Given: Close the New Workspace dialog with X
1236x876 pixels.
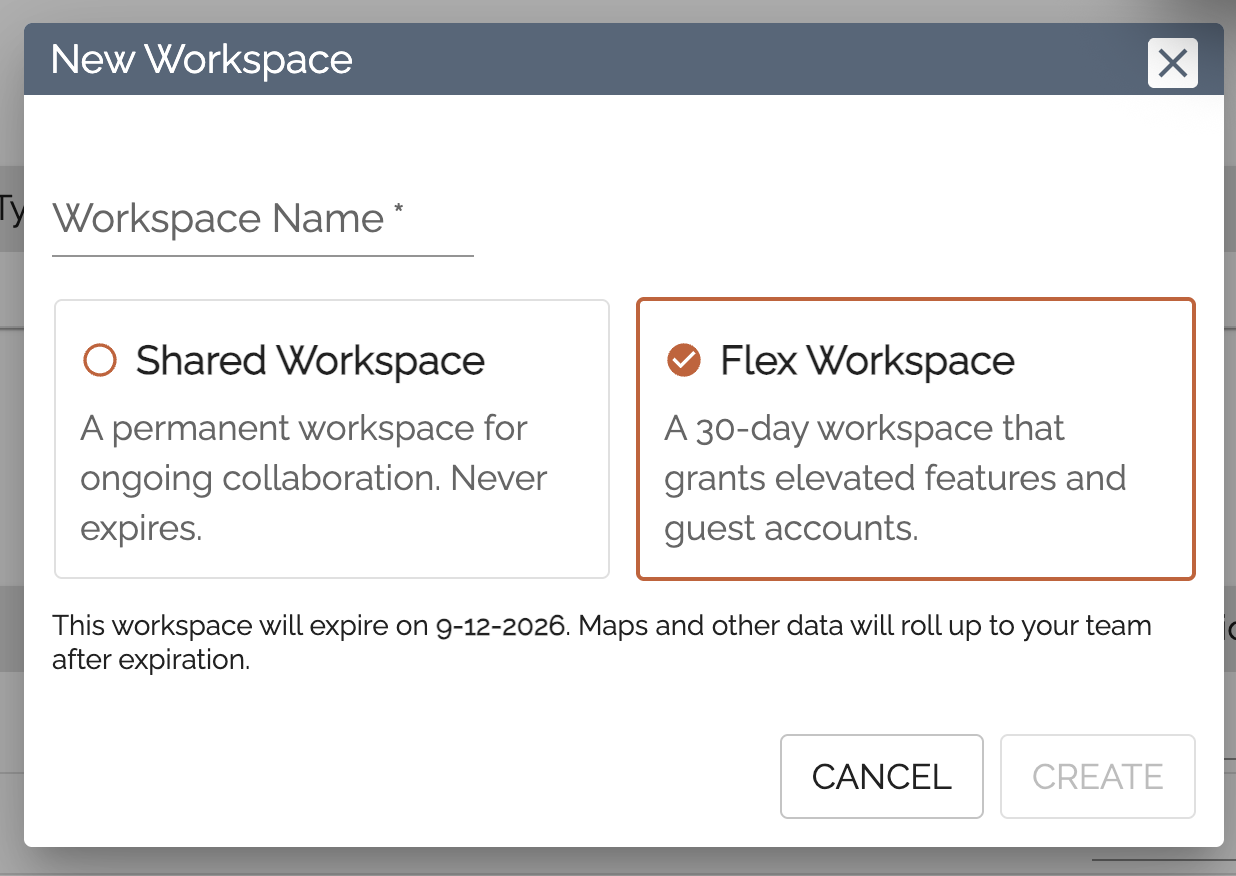Looking at the screenshot, I should (1172, 63).
